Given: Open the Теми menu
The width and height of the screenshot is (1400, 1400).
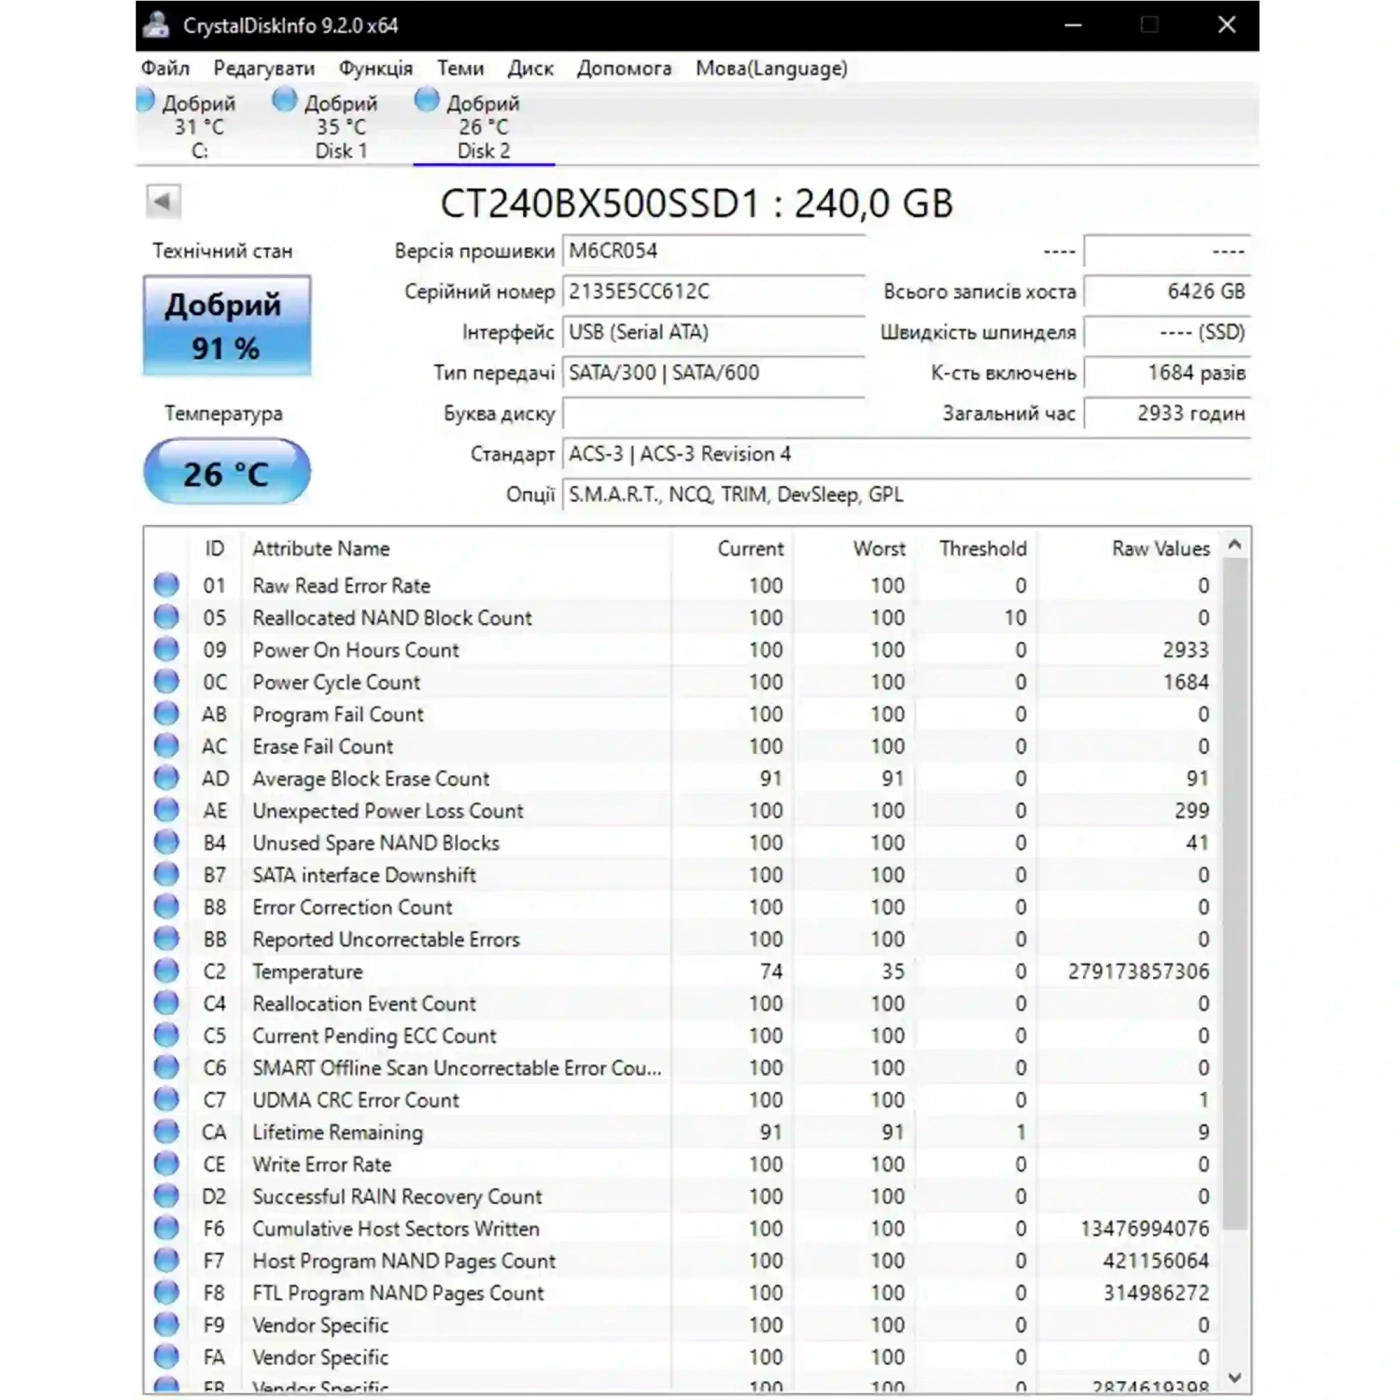Looking at the screenshot, I should coord(460,68).
